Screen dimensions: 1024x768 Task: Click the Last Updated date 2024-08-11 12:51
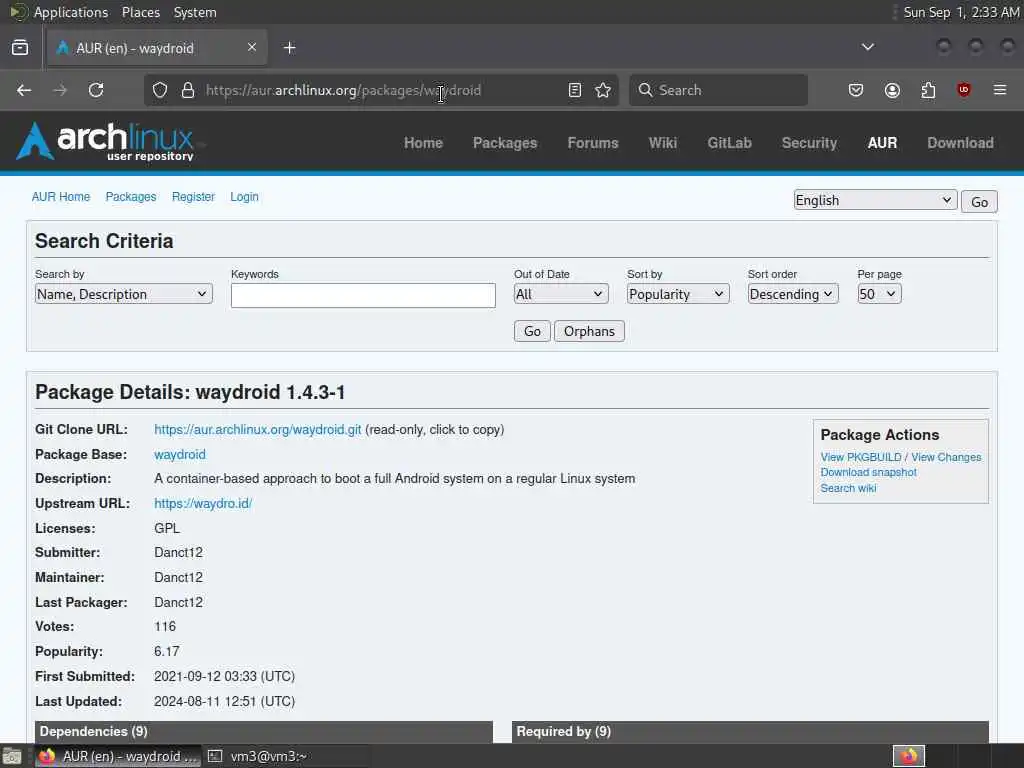pyautogui.click(x=224, y=701)
